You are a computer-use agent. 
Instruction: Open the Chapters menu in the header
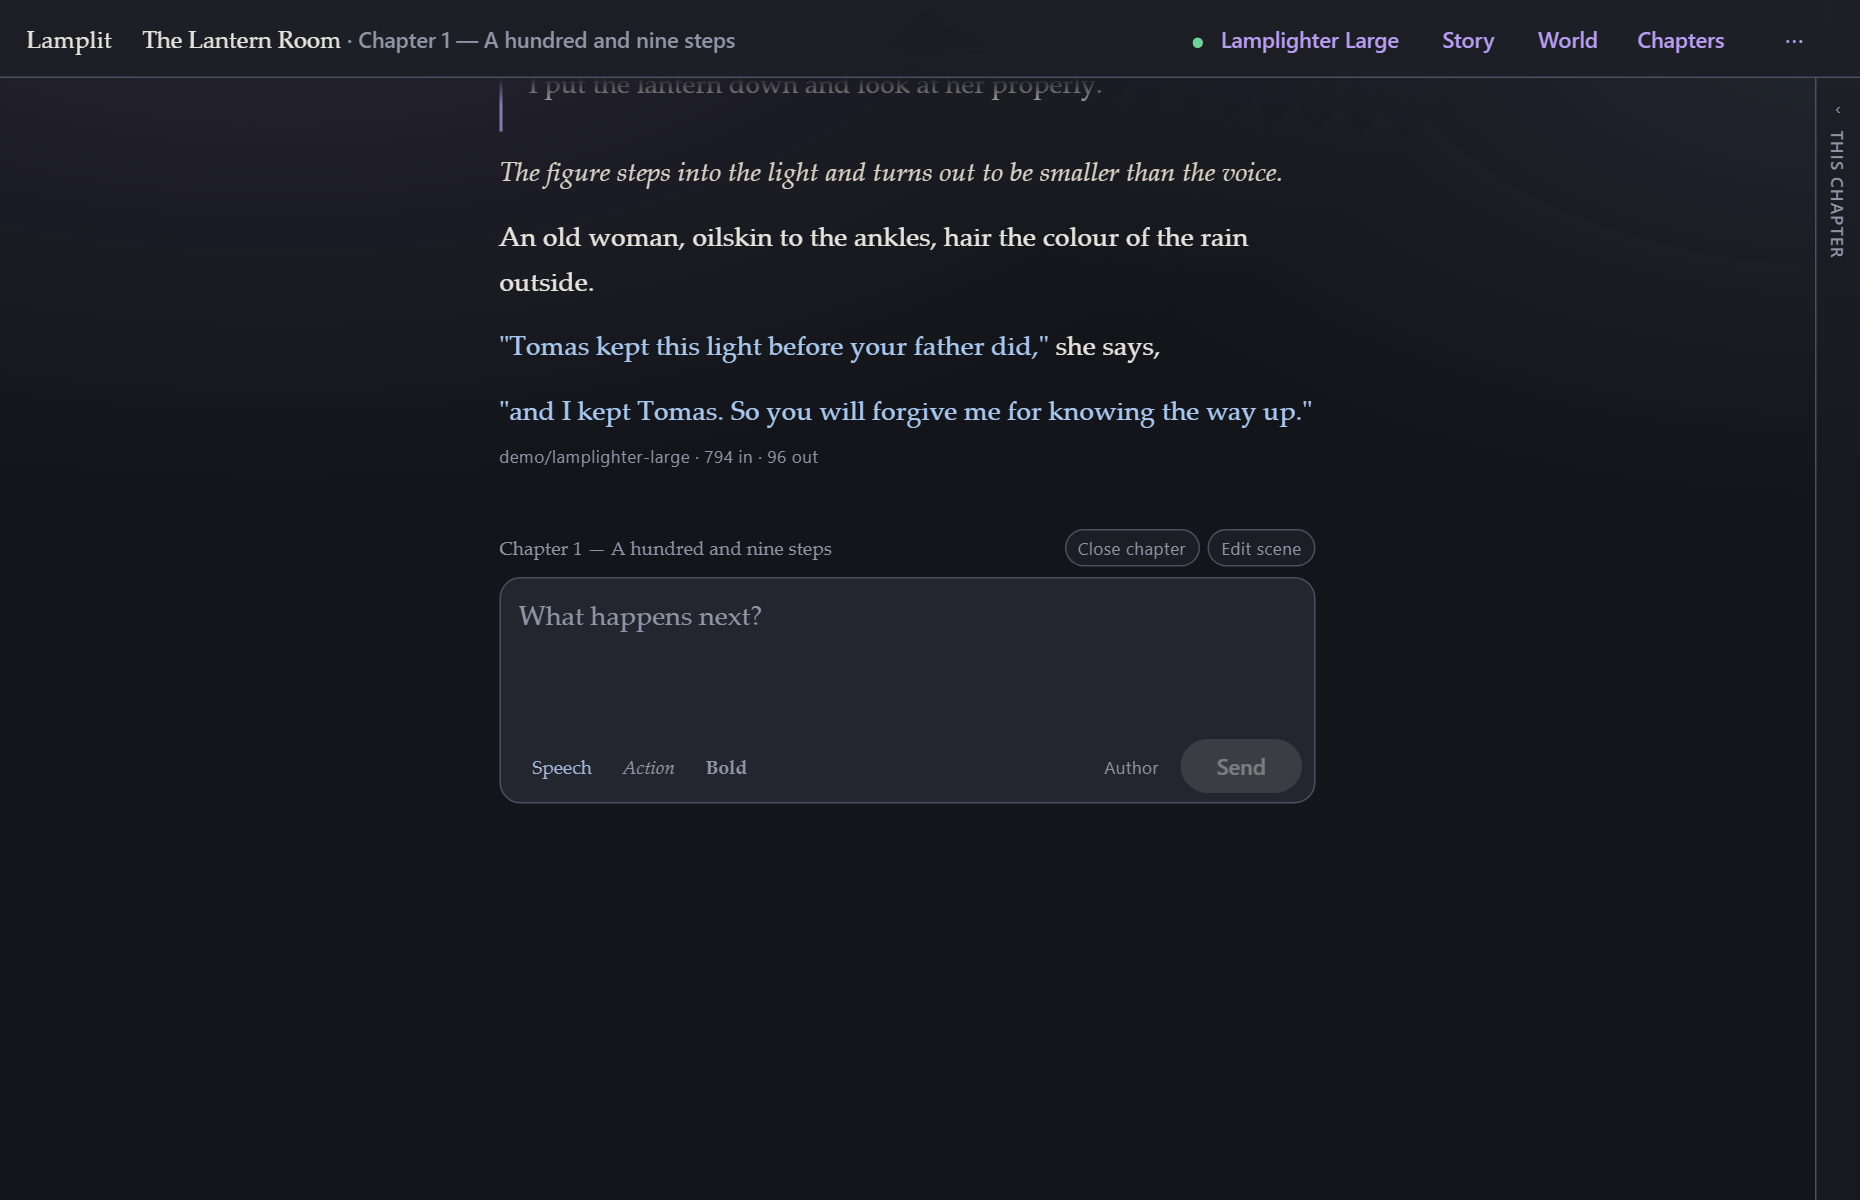click(1680, 41)
